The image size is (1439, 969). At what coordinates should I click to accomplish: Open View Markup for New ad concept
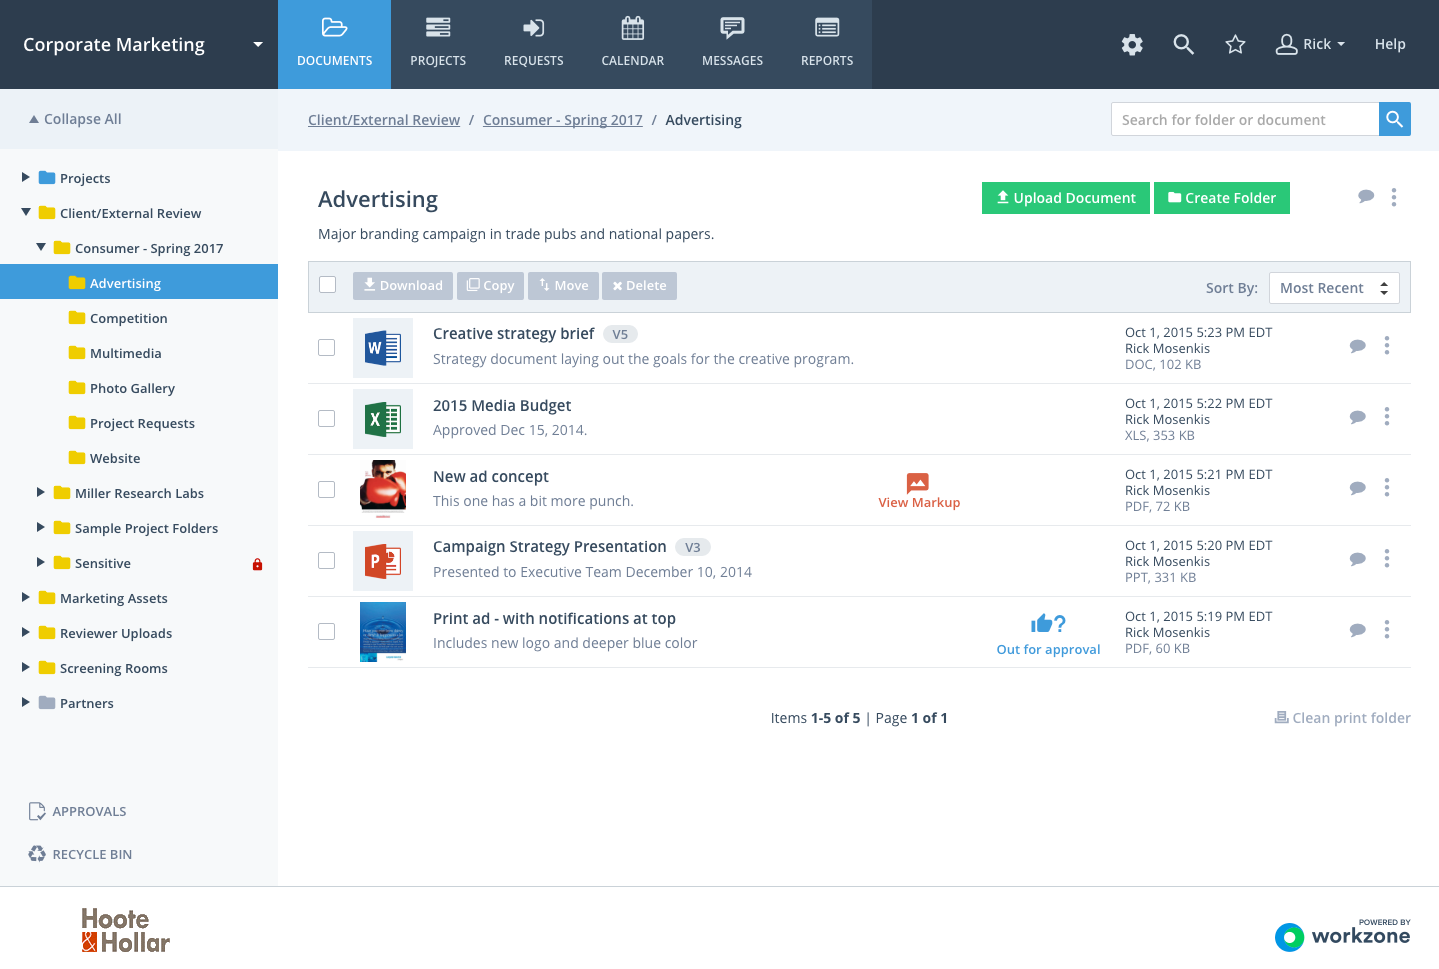click(919, 490)
